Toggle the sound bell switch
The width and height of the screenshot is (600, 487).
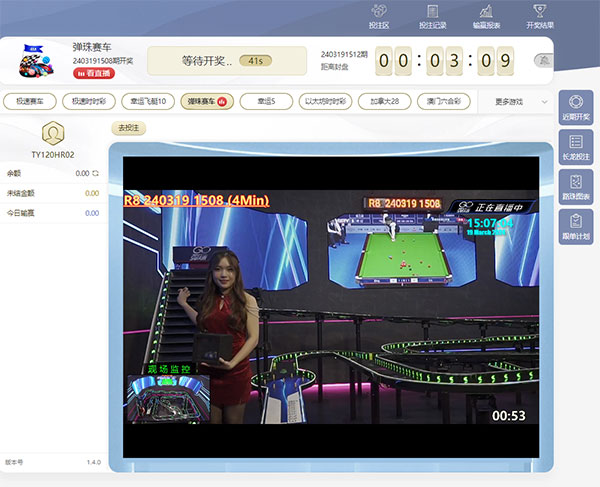pos(543,60)
